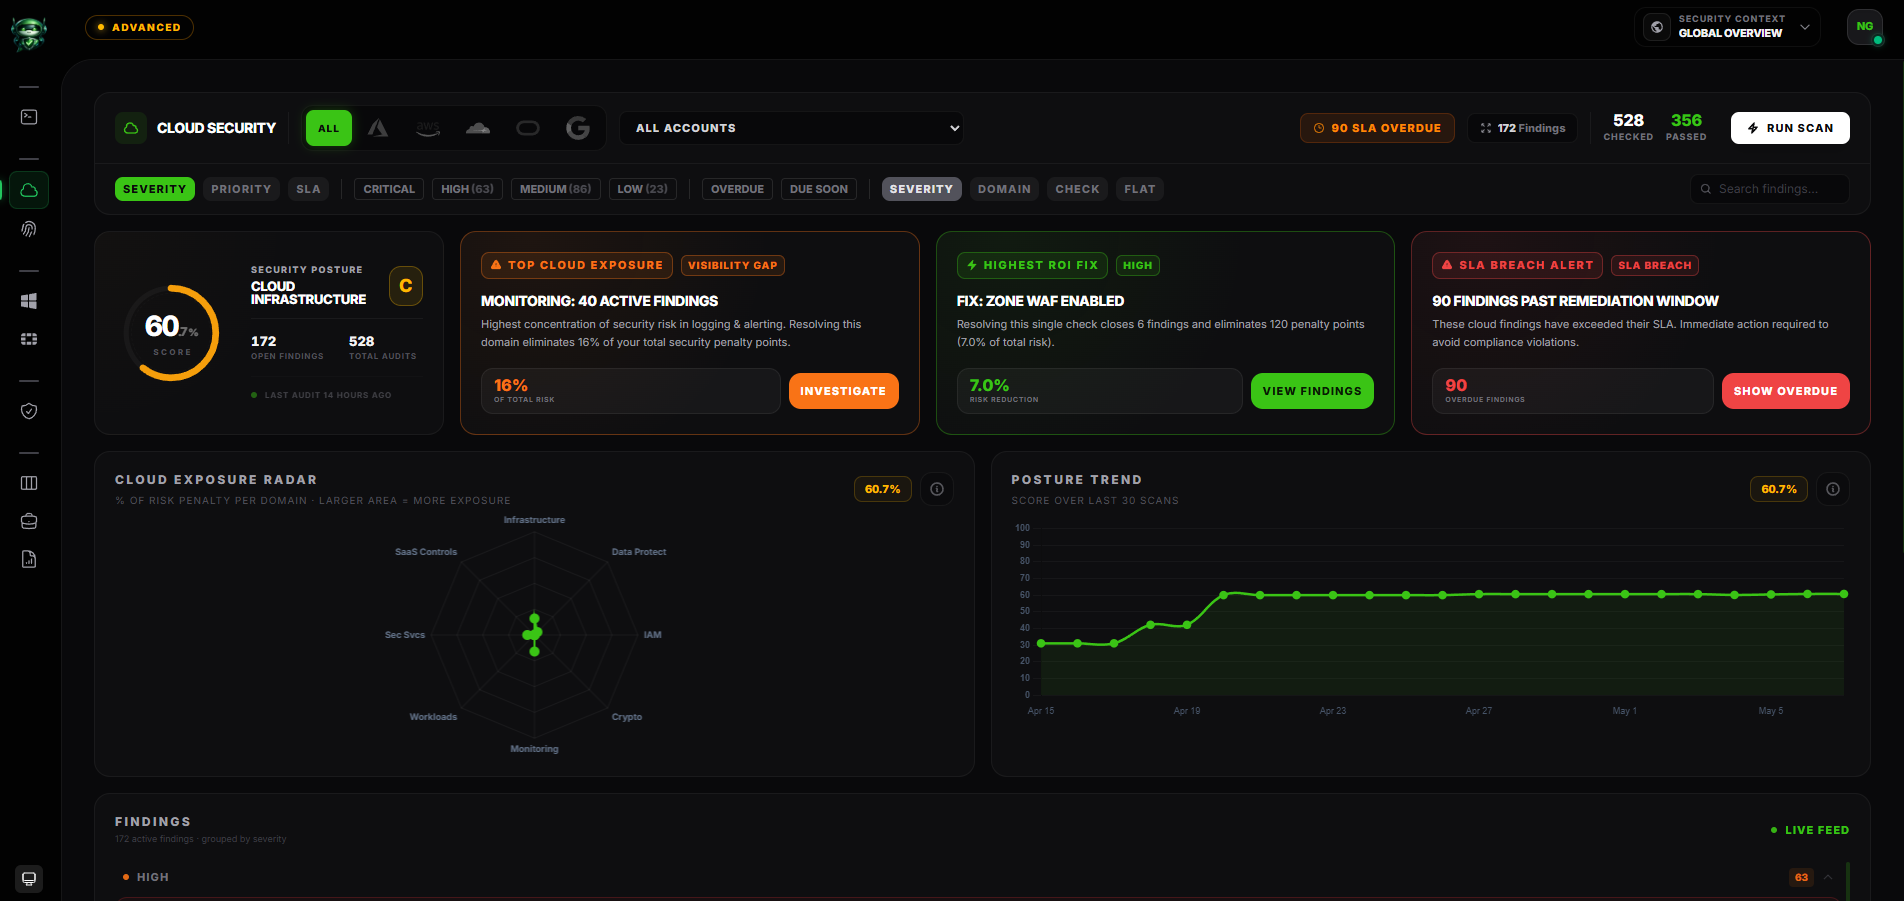Click the Search findings input field

point(1770,189)
